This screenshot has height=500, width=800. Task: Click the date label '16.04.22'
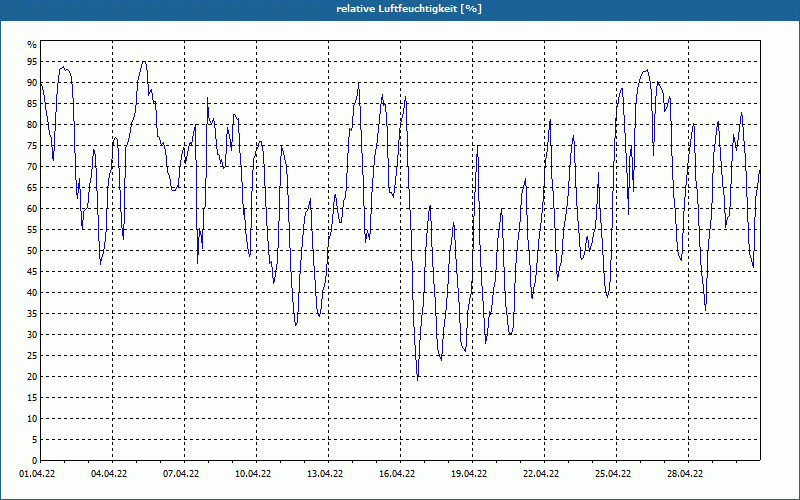[397, 474]
